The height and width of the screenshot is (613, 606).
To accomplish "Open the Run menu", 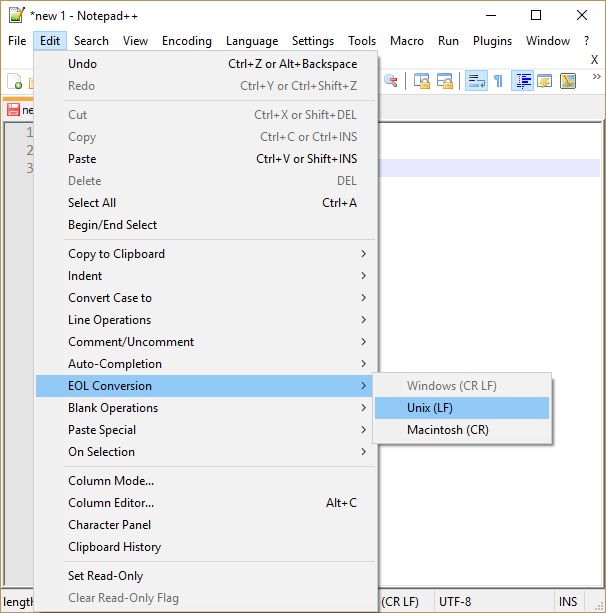I will [x=448, y=41].
